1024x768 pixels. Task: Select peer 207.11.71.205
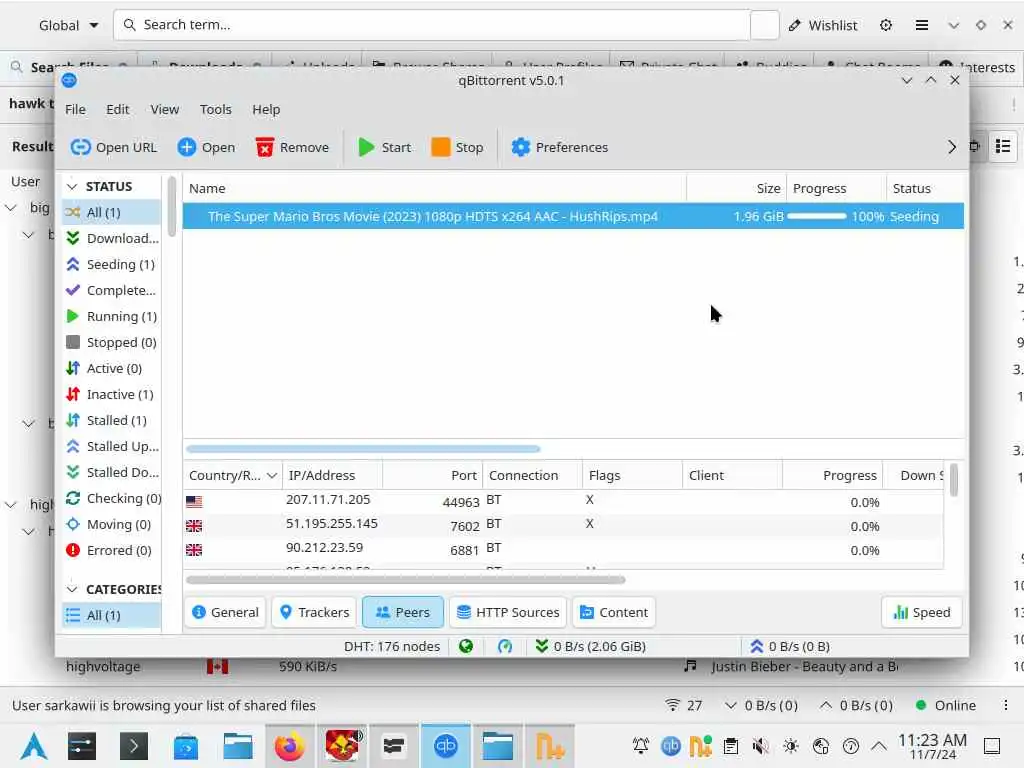[x=564, y=502]
